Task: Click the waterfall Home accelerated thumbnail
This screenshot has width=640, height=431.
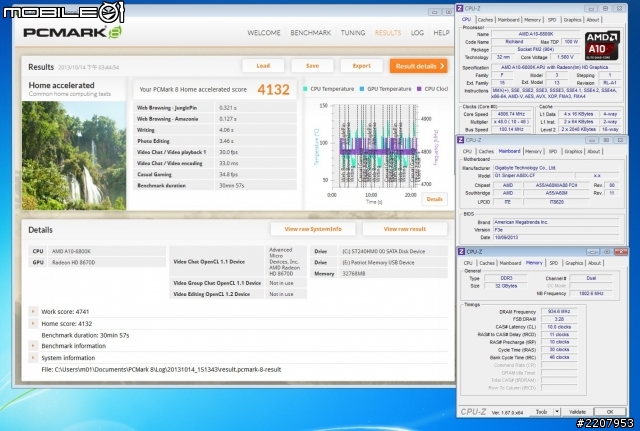Action: click(74, 156)
